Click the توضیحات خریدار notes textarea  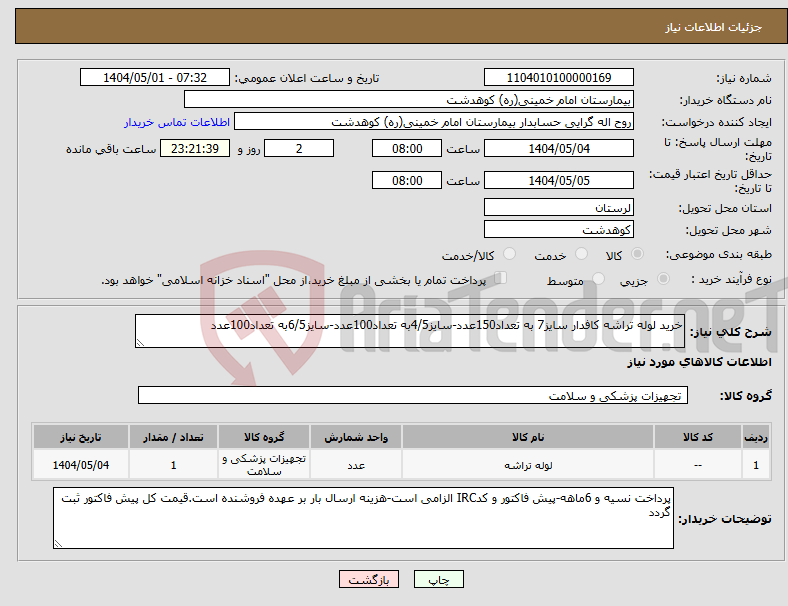pyautogui.click(x=363, y=518)
